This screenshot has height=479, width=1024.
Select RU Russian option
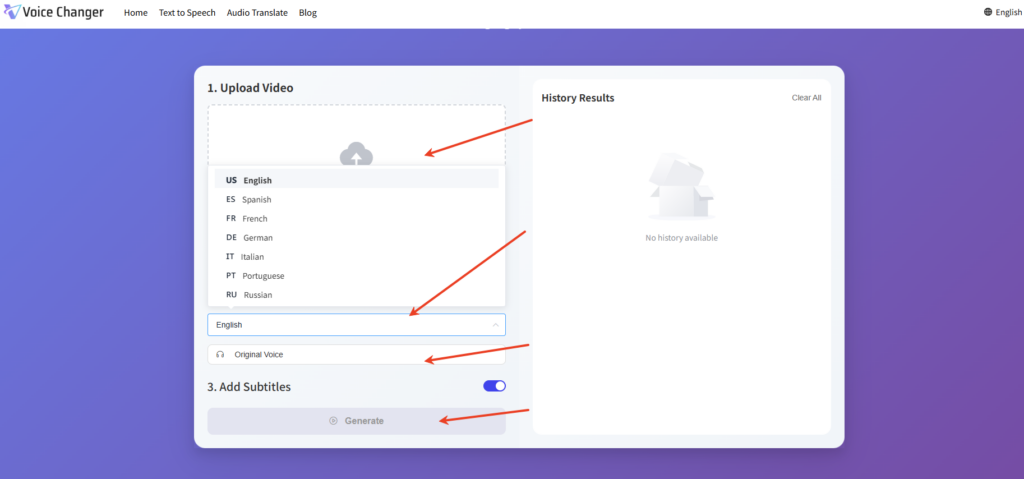pyautogui.click(x=357, y=295)
